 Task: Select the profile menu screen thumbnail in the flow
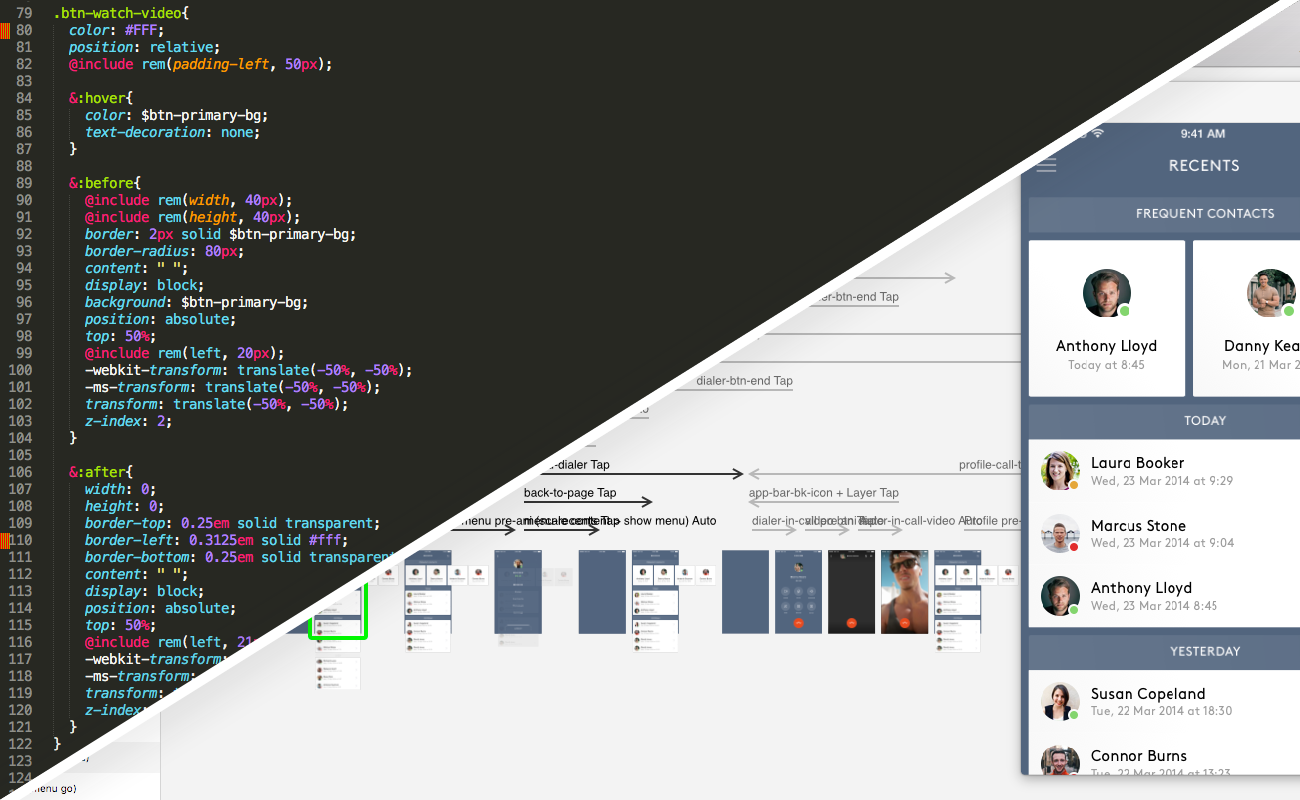(517, 591)
